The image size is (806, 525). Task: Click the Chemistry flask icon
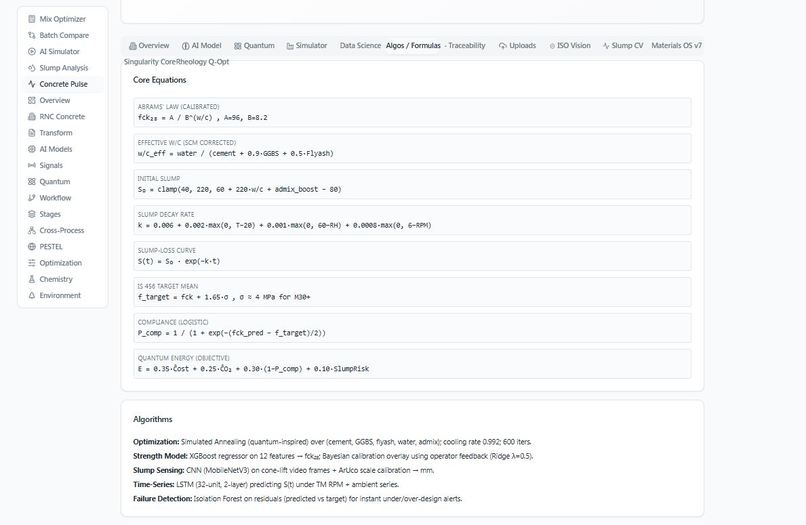(32, 279)
